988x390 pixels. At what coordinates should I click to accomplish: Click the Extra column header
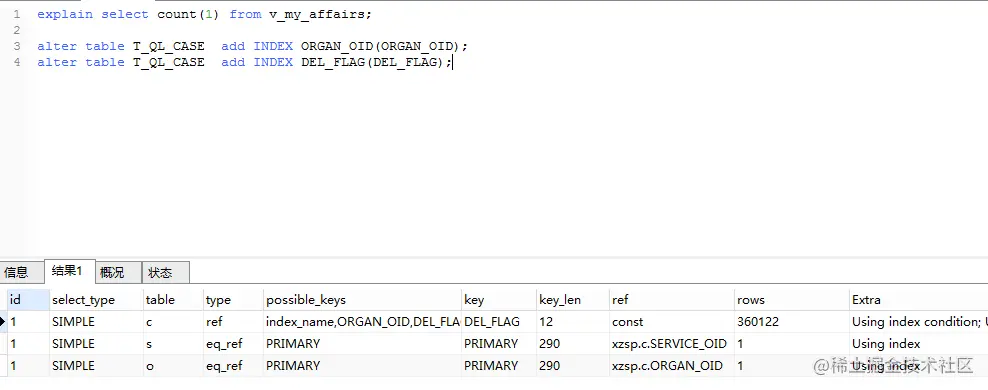(x=918, y=300)
